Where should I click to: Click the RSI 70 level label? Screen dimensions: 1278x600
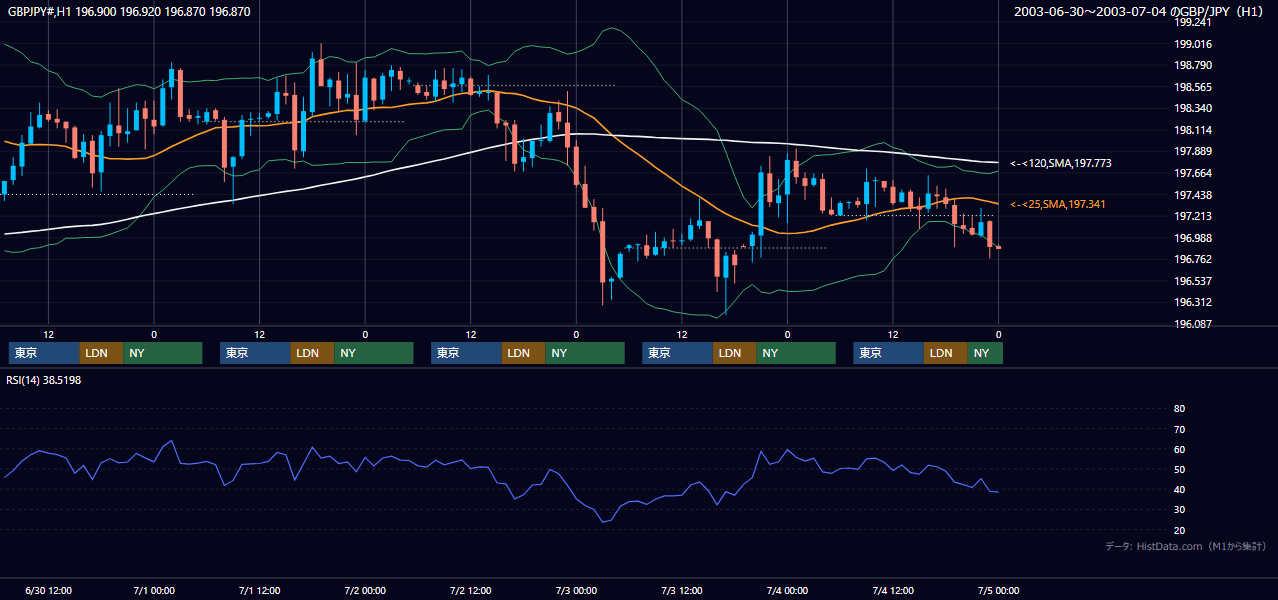click(1179, 429)
